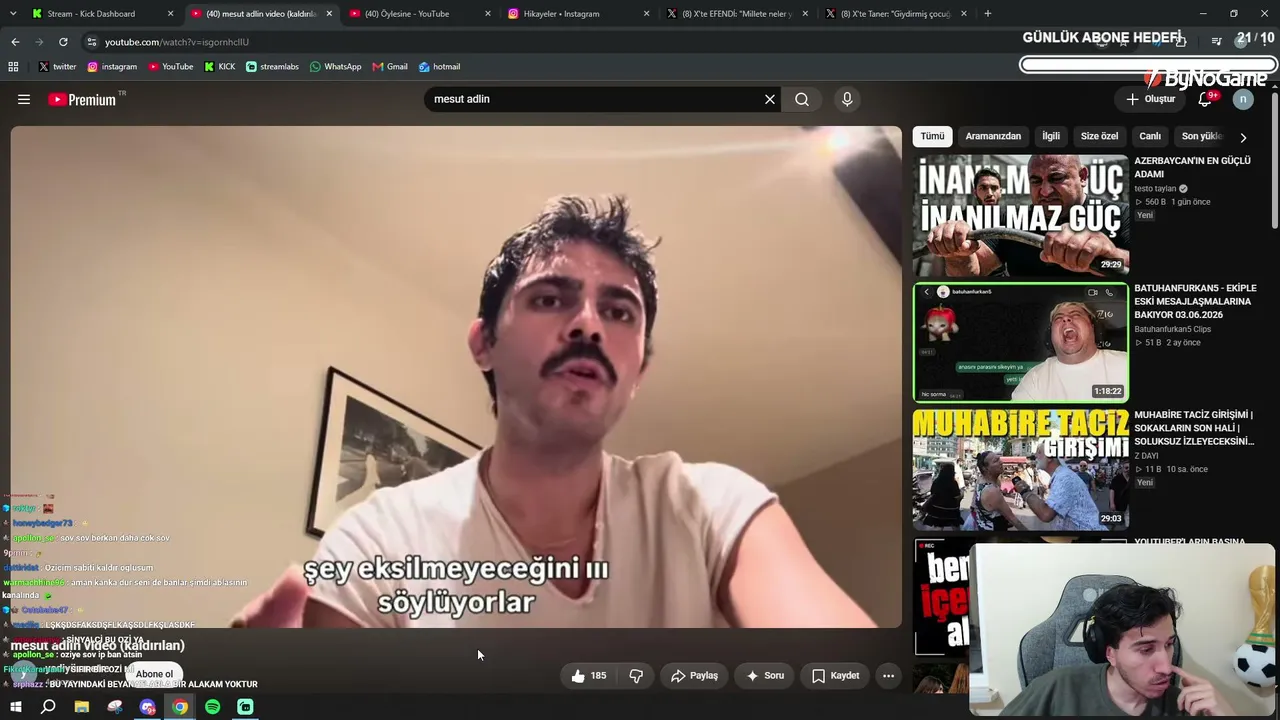Open the Windows Start menu
This screenshot has height=720, width=1280.
click(15, 707)
